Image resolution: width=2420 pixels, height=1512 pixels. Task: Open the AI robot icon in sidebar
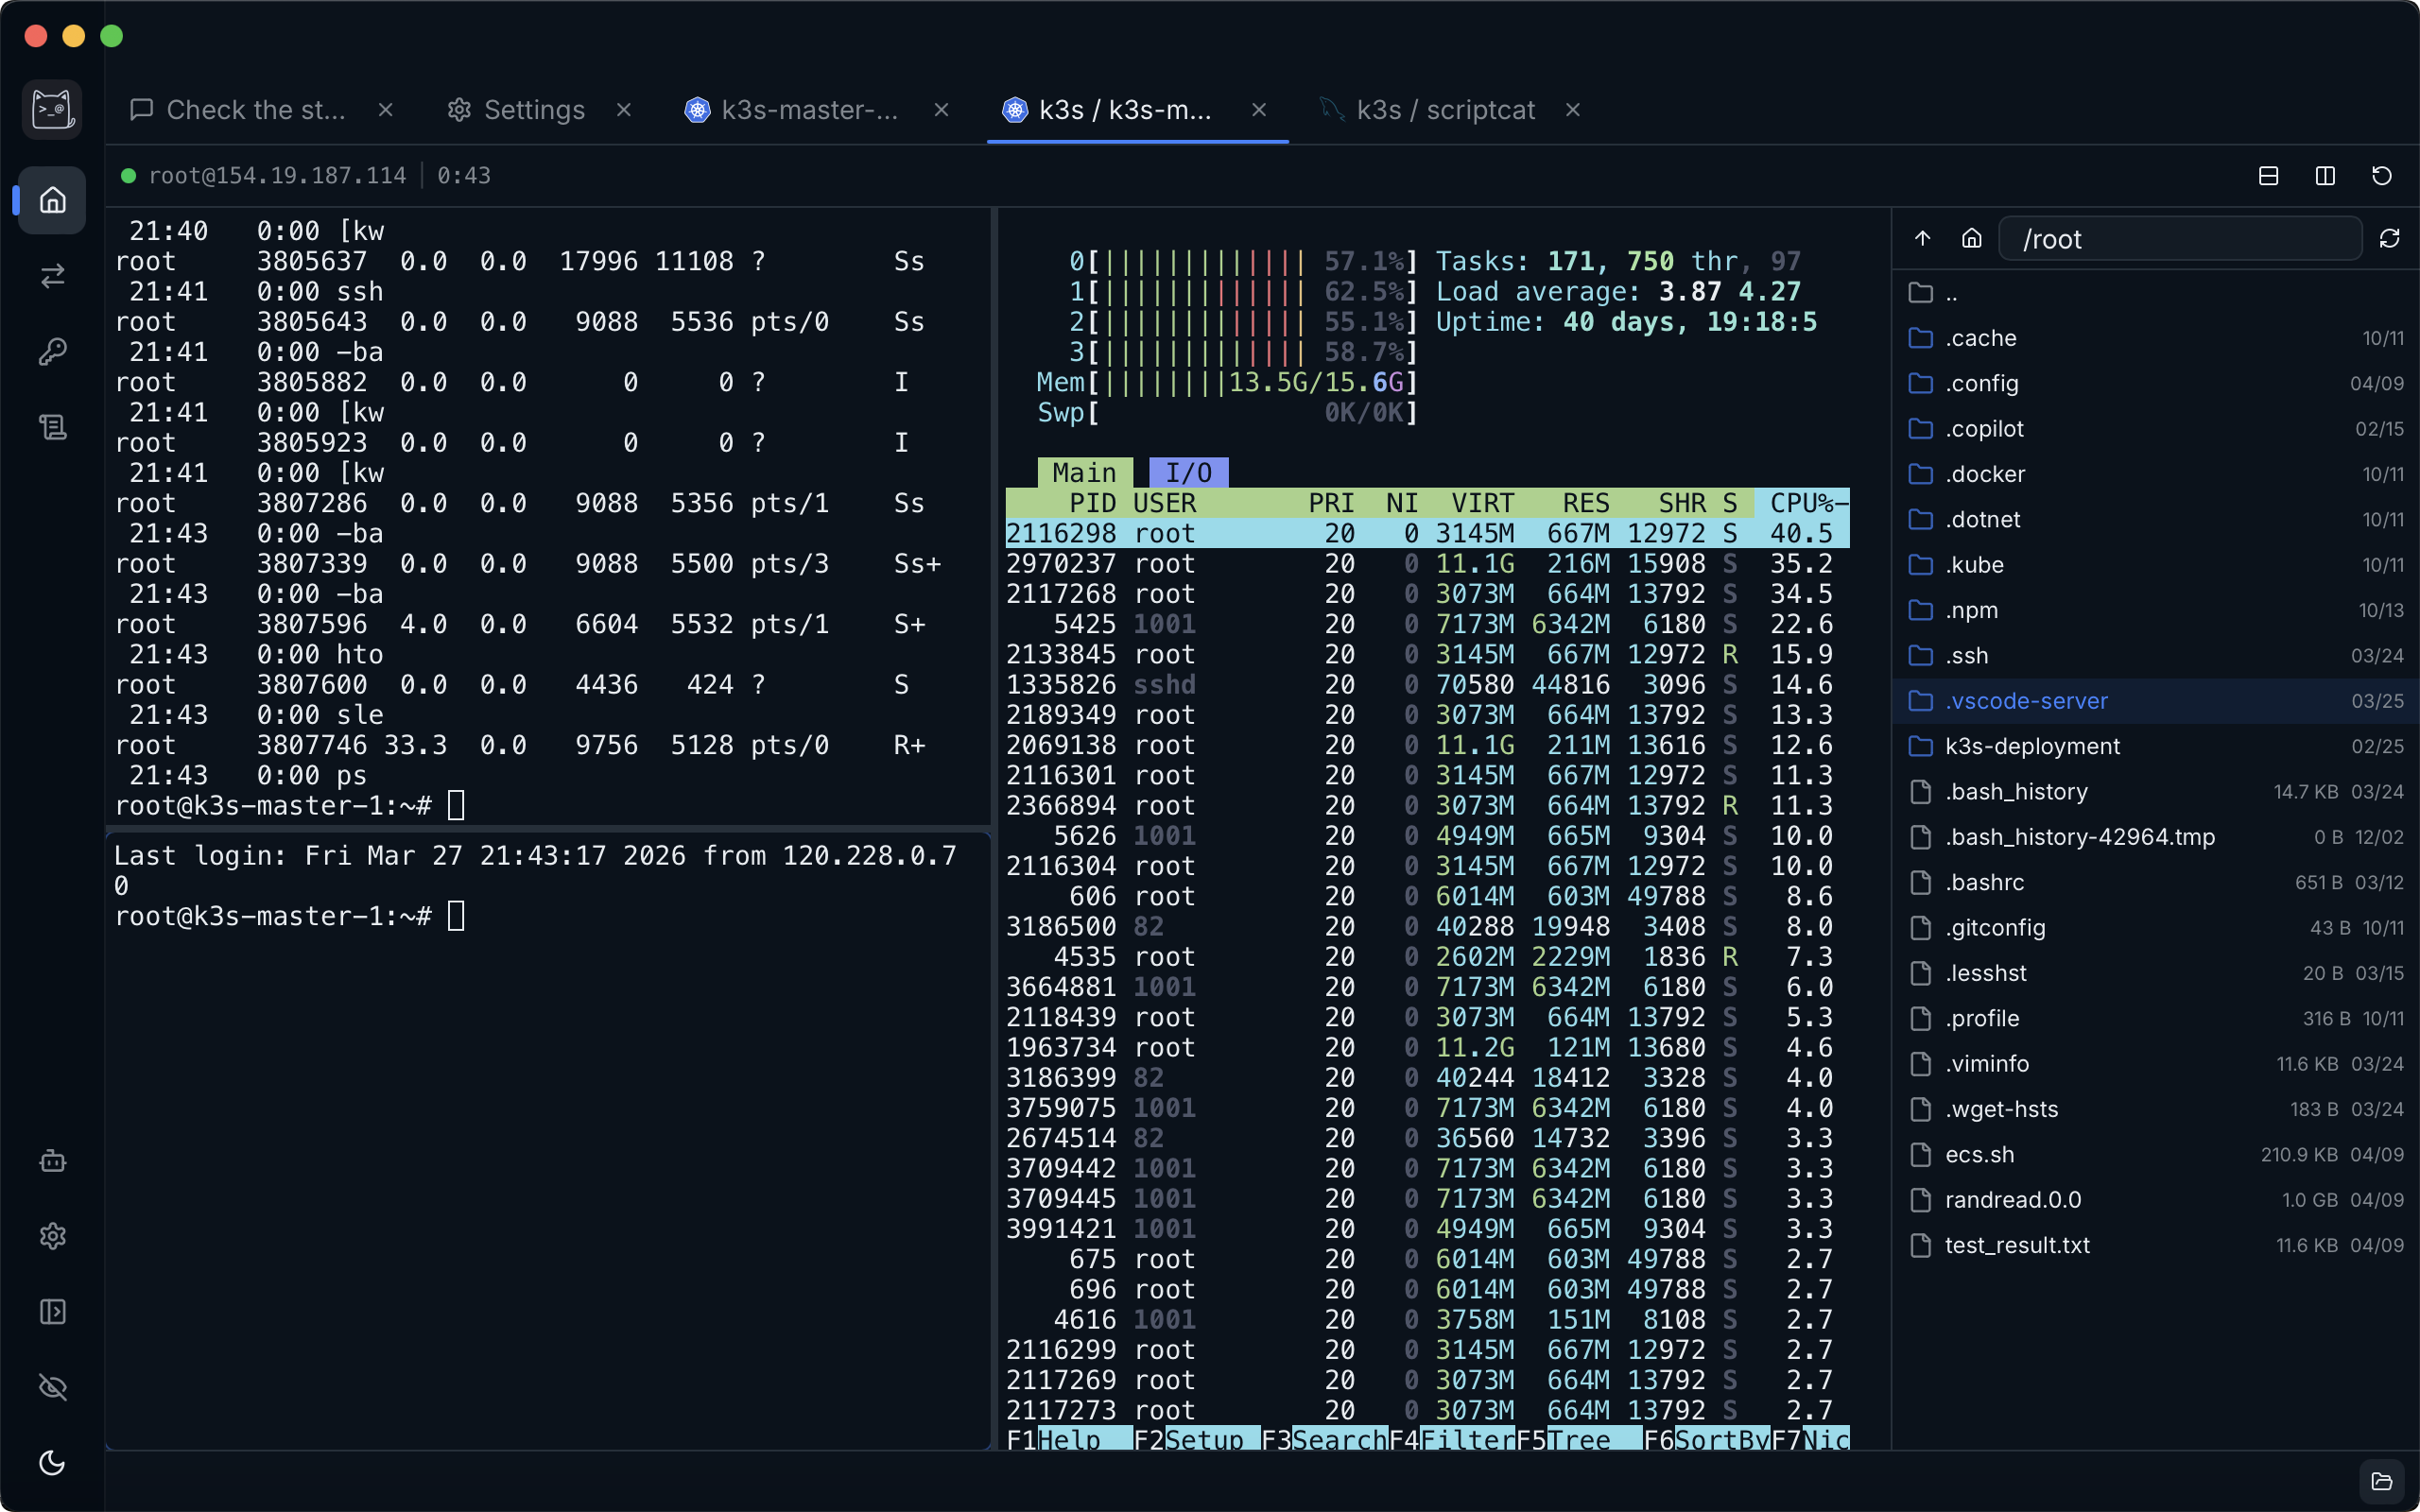(x=52, y=1161)
